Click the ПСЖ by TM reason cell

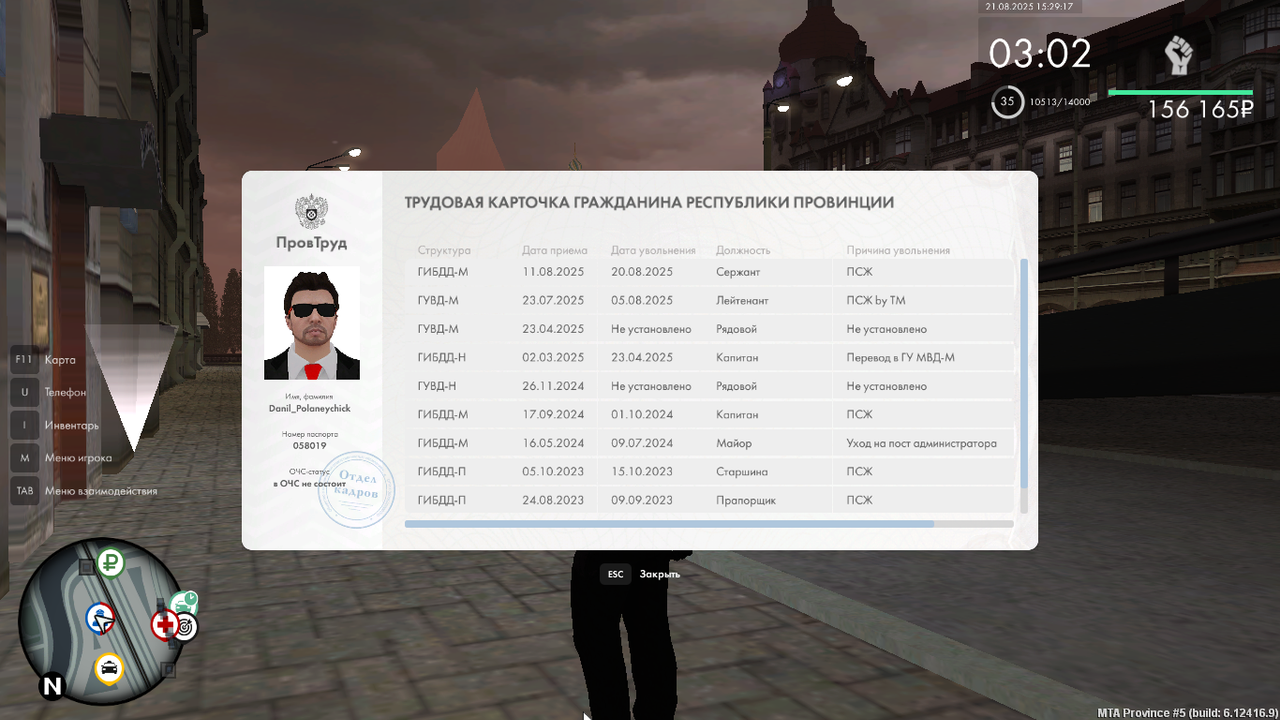click(x=876, y=300)
